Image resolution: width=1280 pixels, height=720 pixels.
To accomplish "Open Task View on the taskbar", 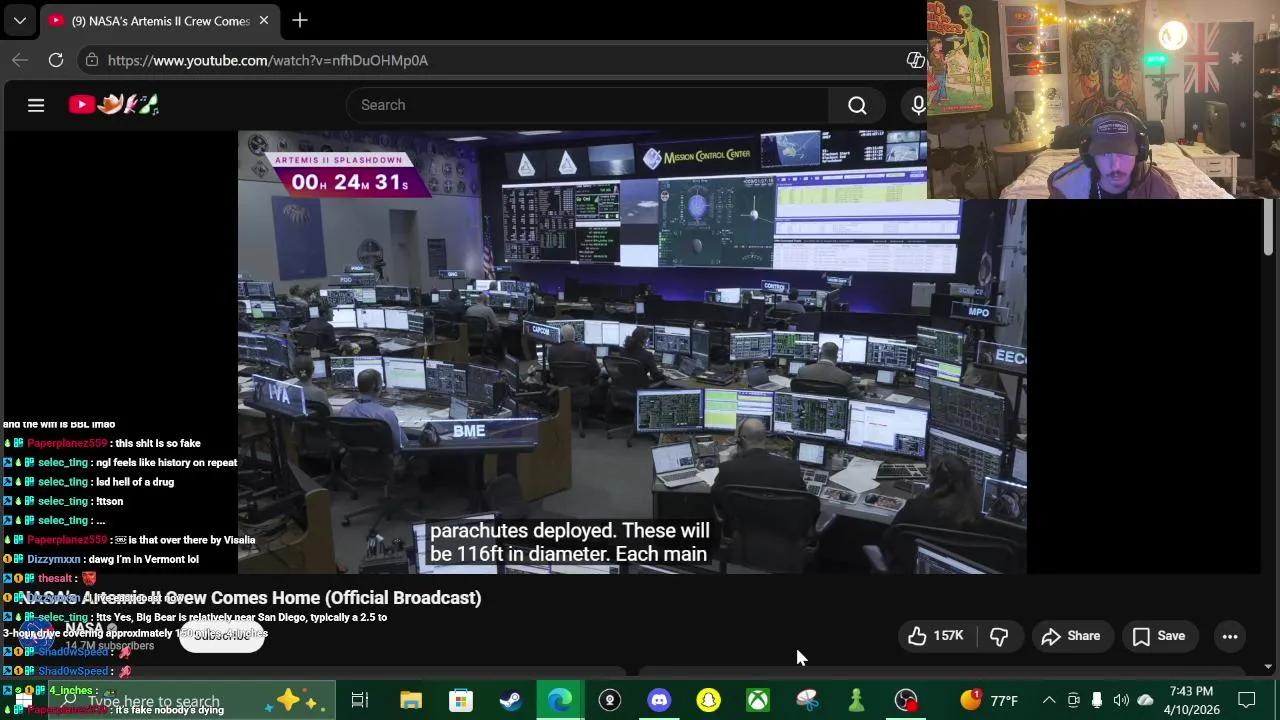I will [x=360, y=700].
